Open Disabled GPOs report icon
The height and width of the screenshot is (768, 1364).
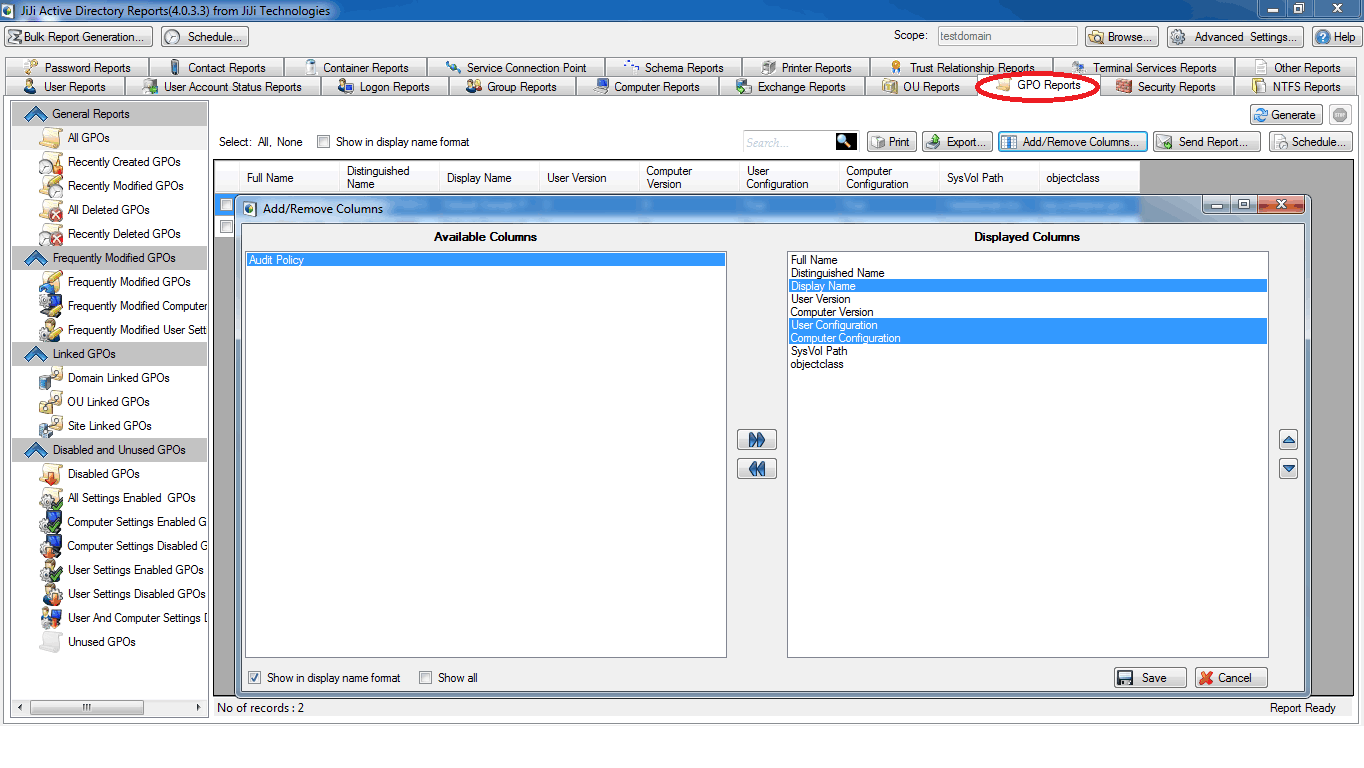(x=51, y=474)
